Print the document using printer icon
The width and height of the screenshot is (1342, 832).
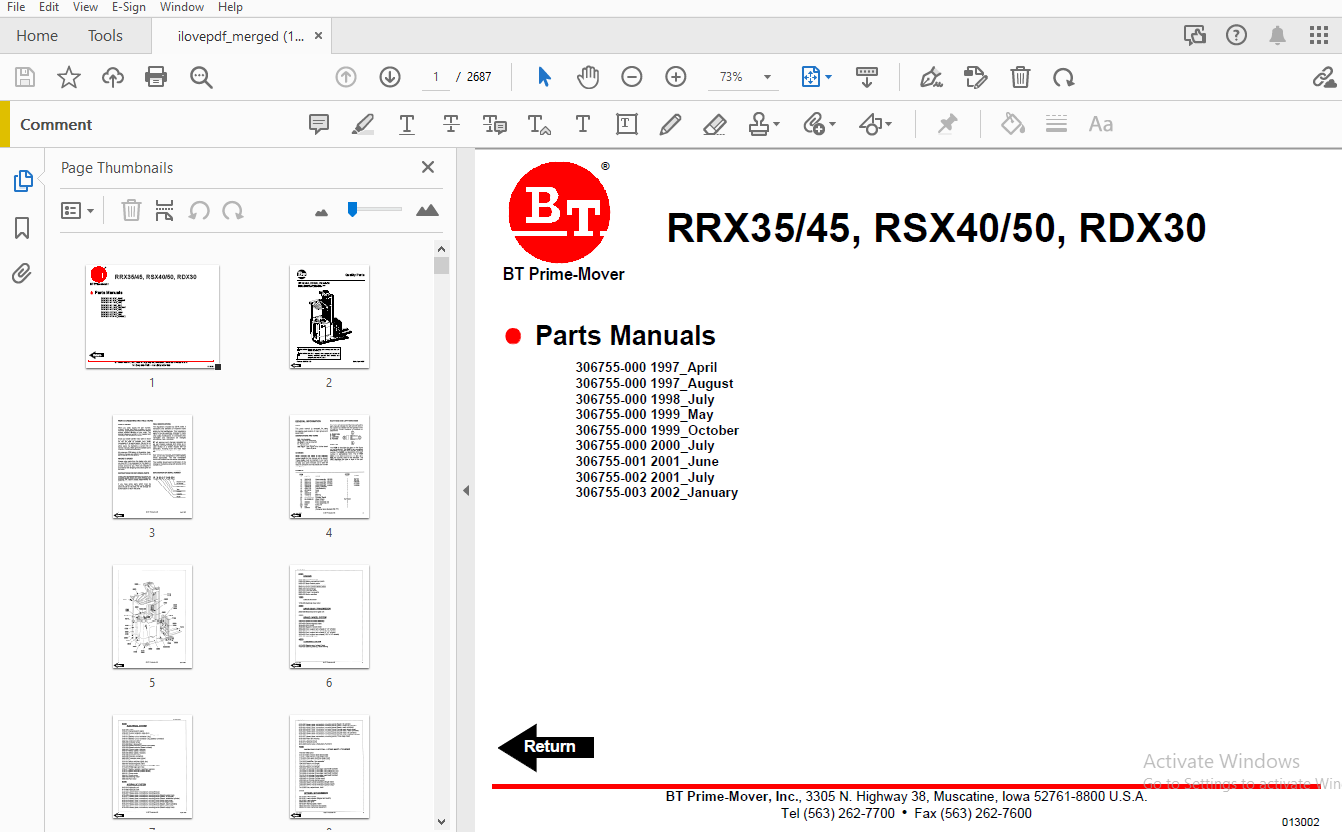156,77
